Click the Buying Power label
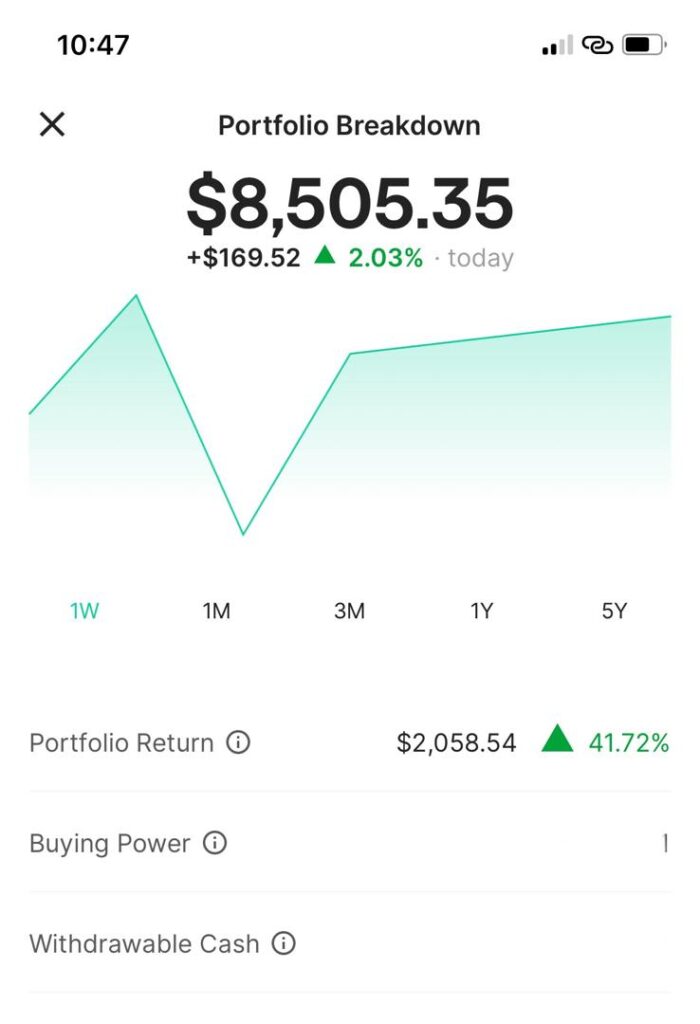This screenshot has height=1024, width=700. click(x=110, y=843)
